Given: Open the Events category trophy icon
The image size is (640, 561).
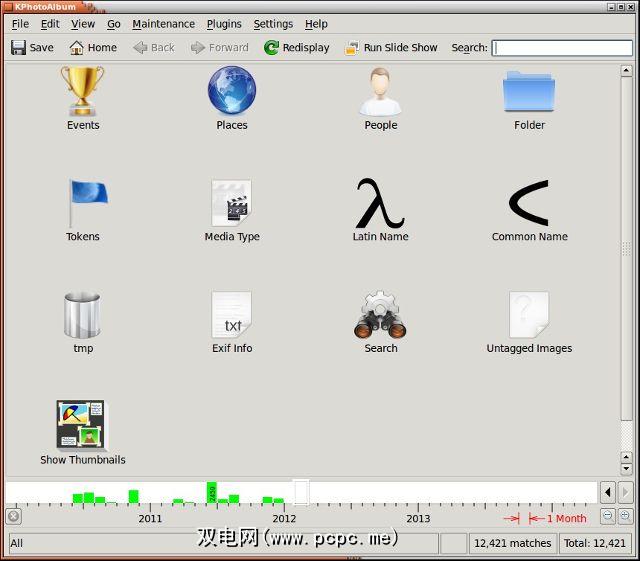Looking at the screenshot, I should 83,91.
